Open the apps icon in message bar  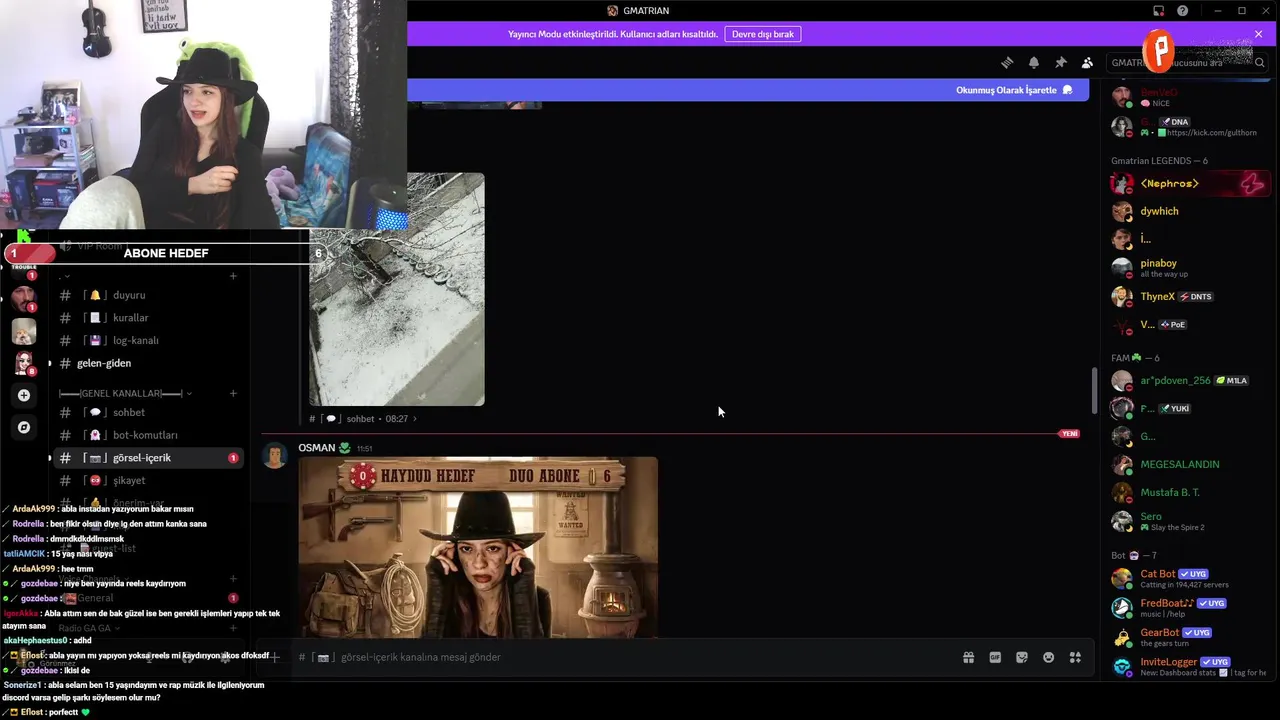1075,657
